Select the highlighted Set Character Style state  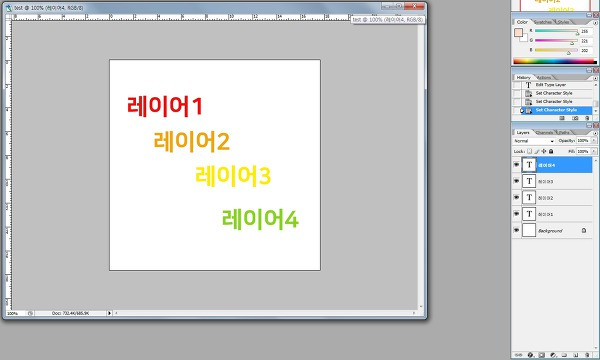coord(557,110)
